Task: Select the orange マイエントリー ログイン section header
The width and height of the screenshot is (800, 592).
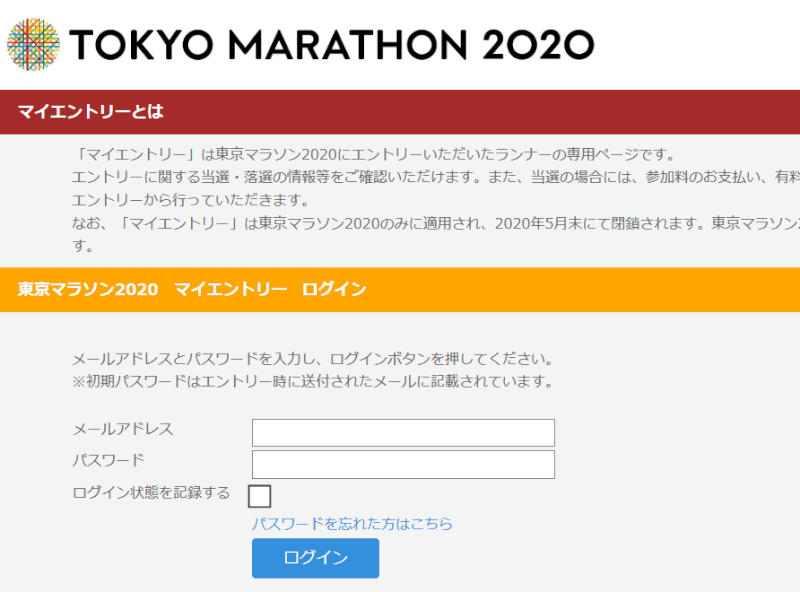Action: pos(400,289)
